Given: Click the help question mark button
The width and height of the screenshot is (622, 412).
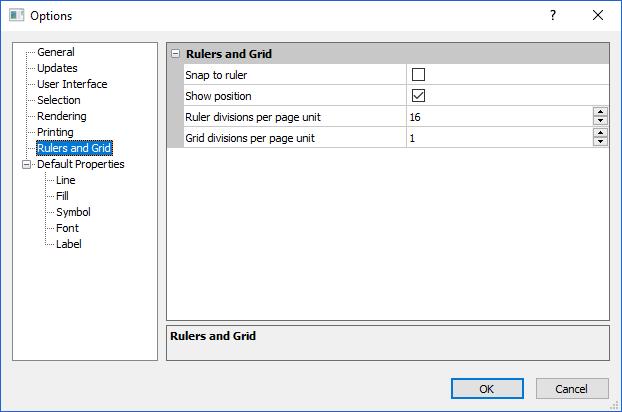Looking at the screenshot, I should coord(553,15).
